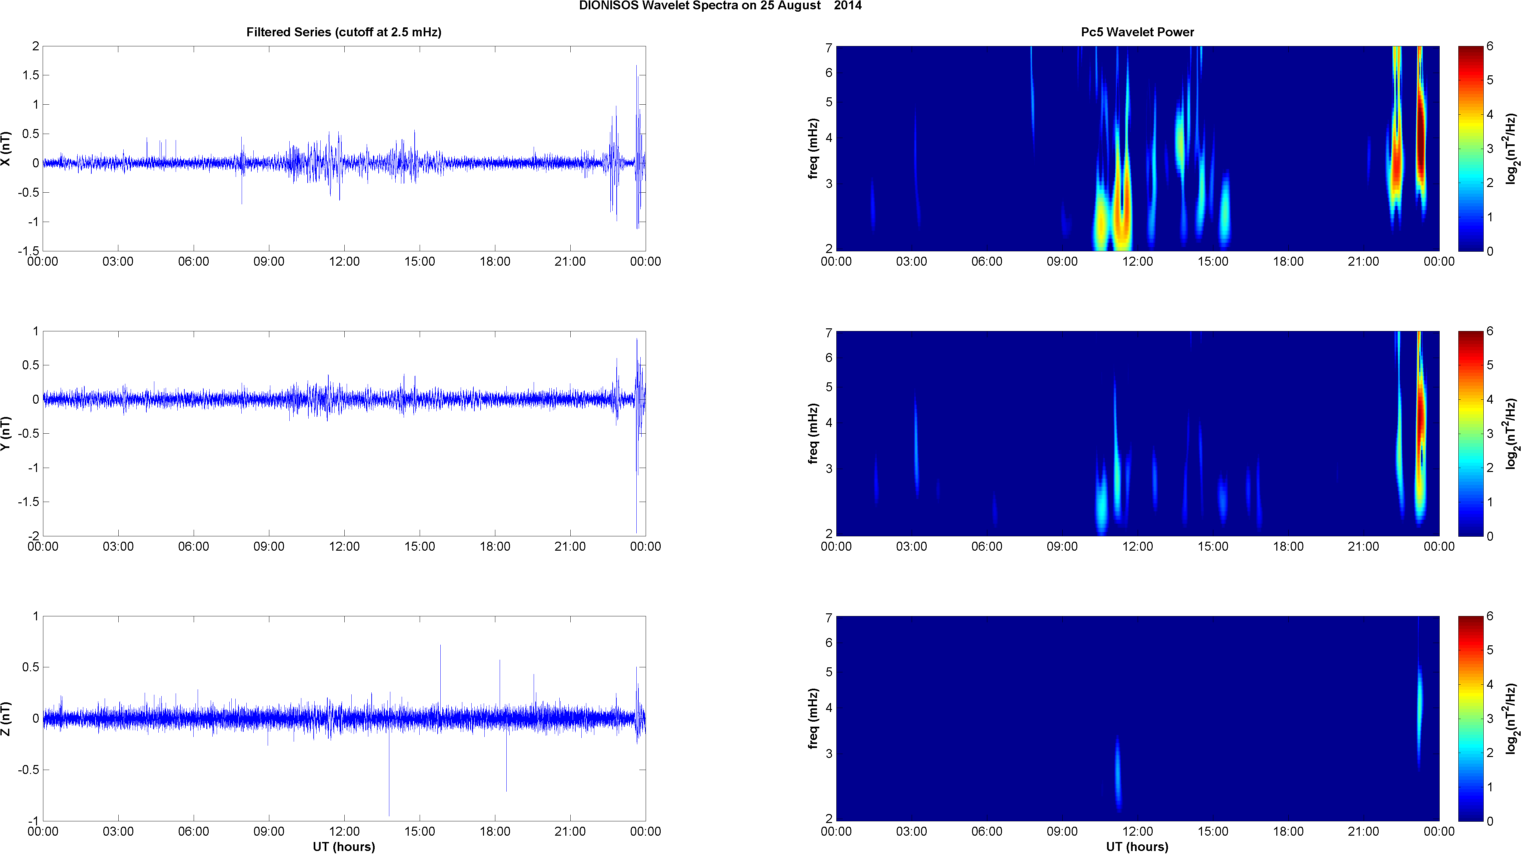The width and height of the screenshot is (1521, 854).
Task: Click 'UT (hours)' label under Z wavelet spectrum
Action: click(x=1137, y=847)
